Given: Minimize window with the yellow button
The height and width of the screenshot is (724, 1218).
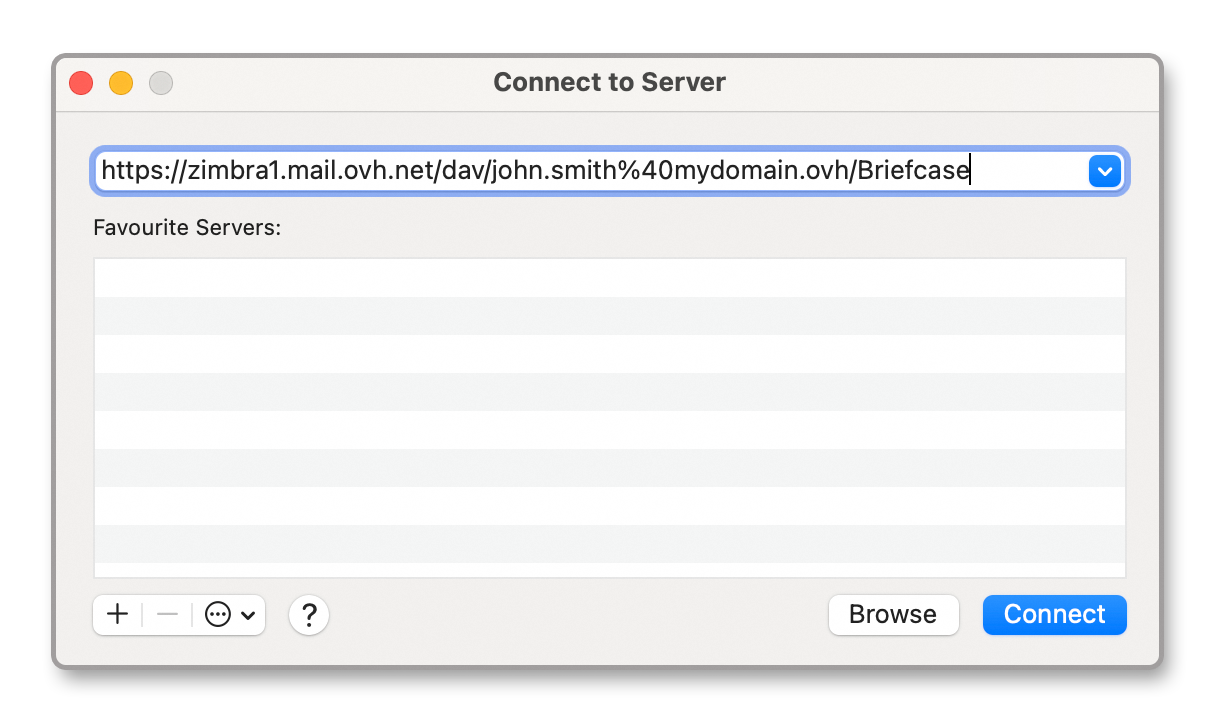Looking at the screenshot, I should coord(121,83).
